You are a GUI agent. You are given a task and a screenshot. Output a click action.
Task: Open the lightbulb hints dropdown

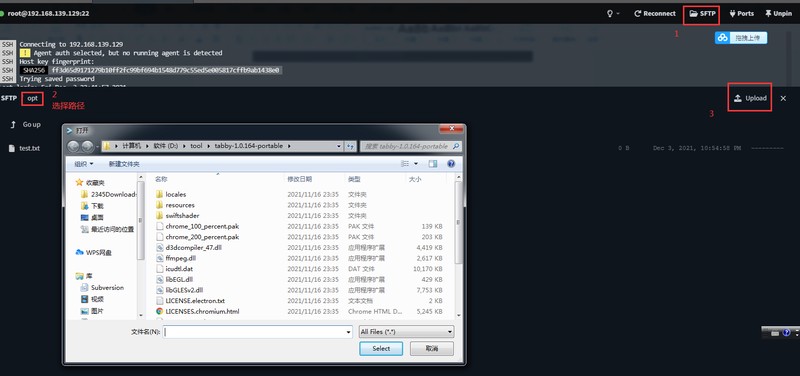point(613,14)
